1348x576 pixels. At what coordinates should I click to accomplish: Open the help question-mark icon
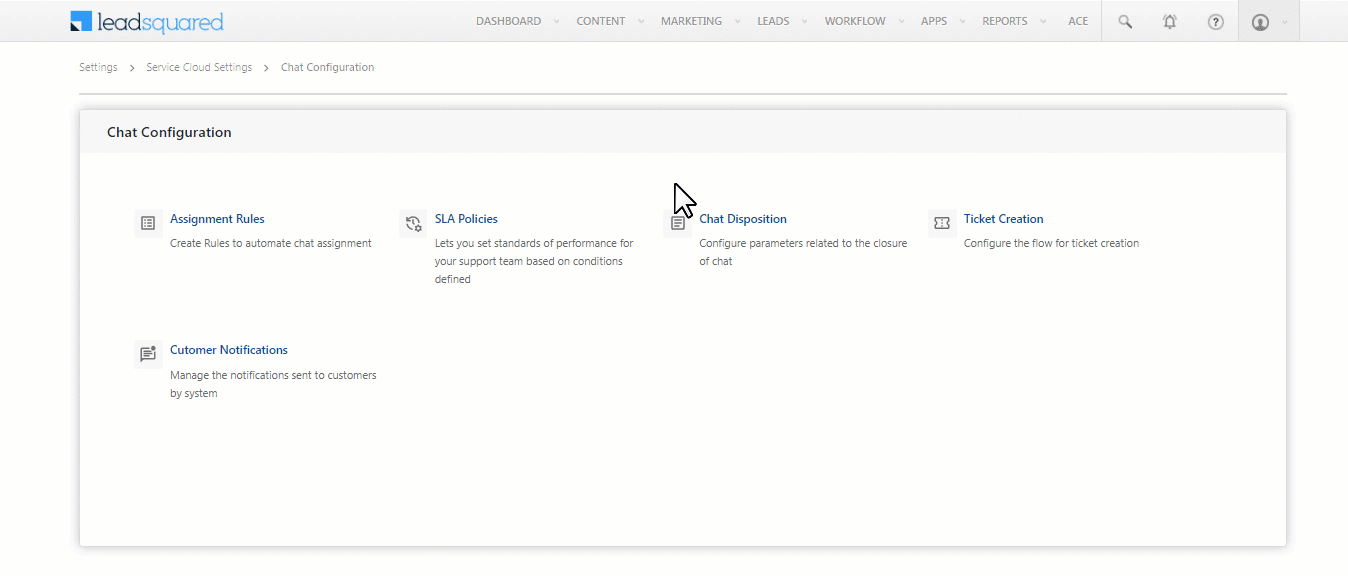pyautogui.click(x=1215, y=20)
